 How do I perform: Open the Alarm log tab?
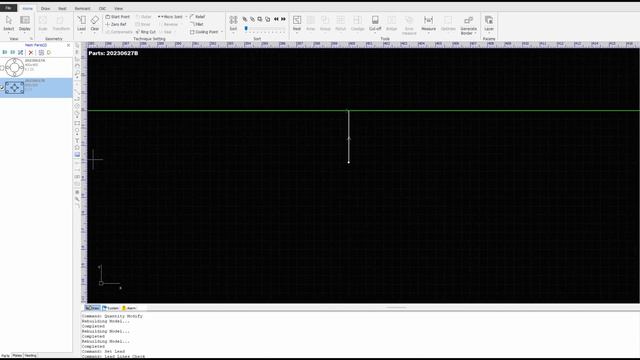tap(129, 308)
